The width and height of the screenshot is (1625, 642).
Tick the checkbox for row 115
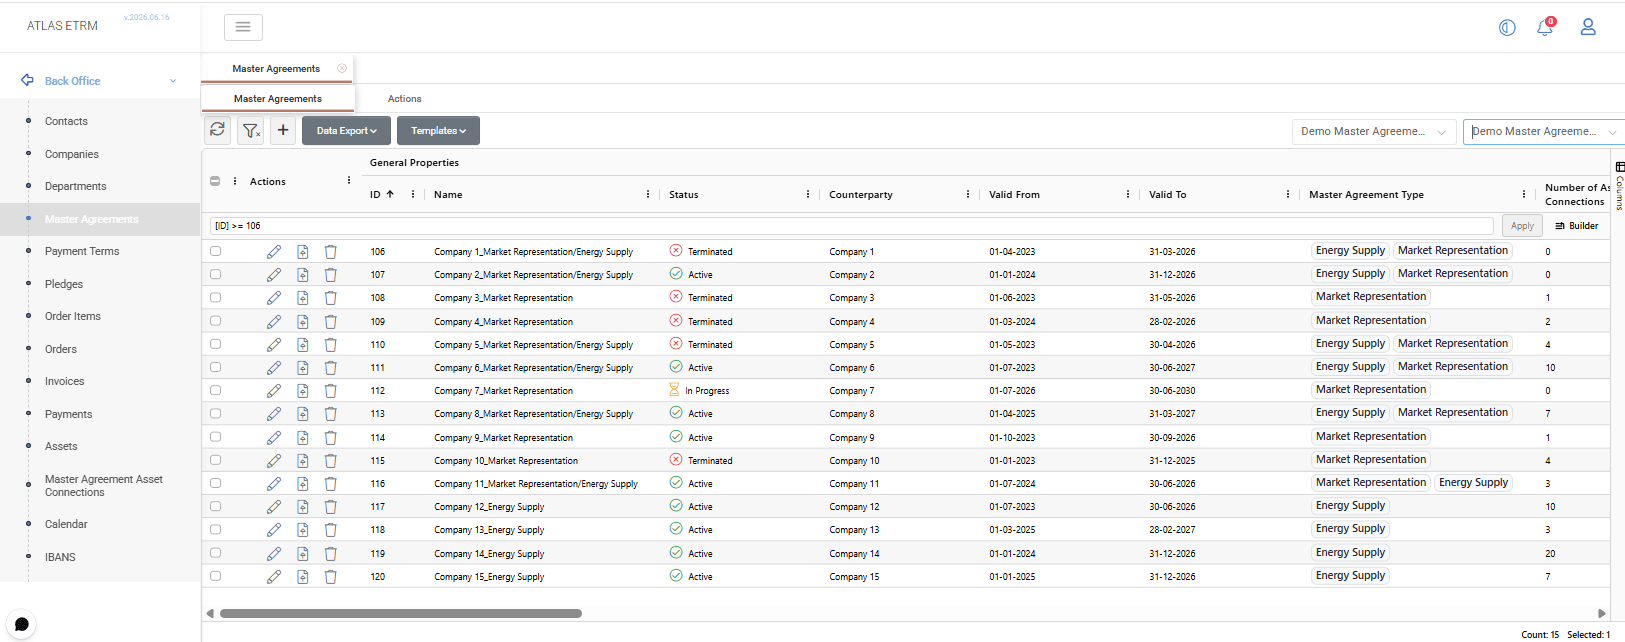pos(215,460)
